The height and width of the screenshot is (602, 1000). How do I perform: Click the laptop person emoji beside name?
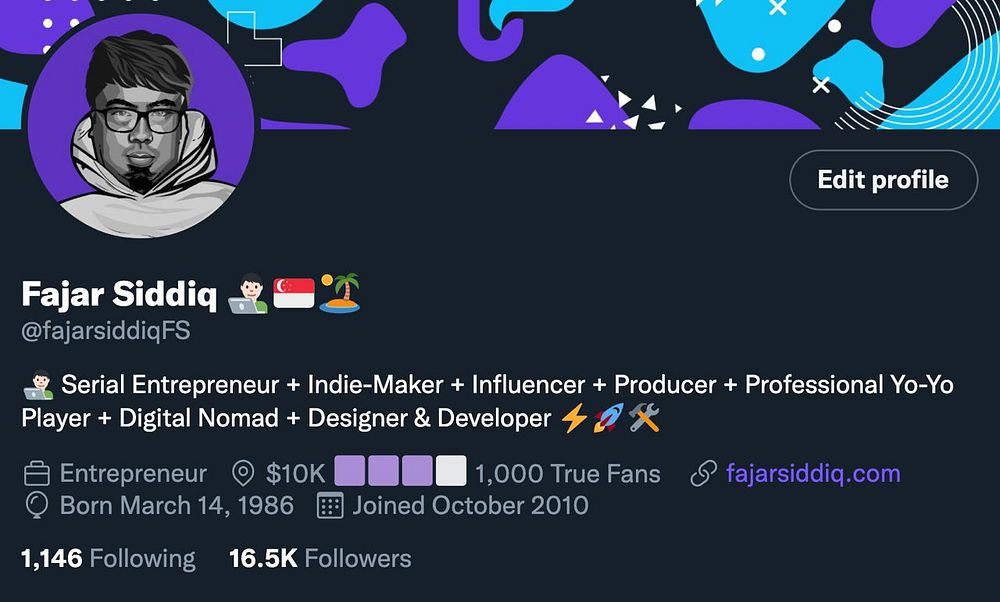(x=248, y=294)
